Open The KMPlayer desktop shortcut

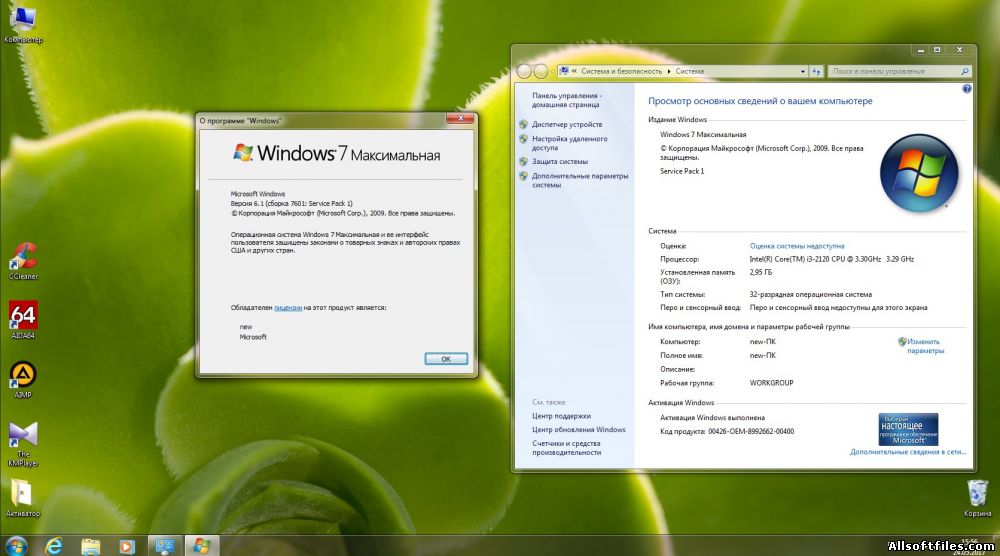point(23,443)
